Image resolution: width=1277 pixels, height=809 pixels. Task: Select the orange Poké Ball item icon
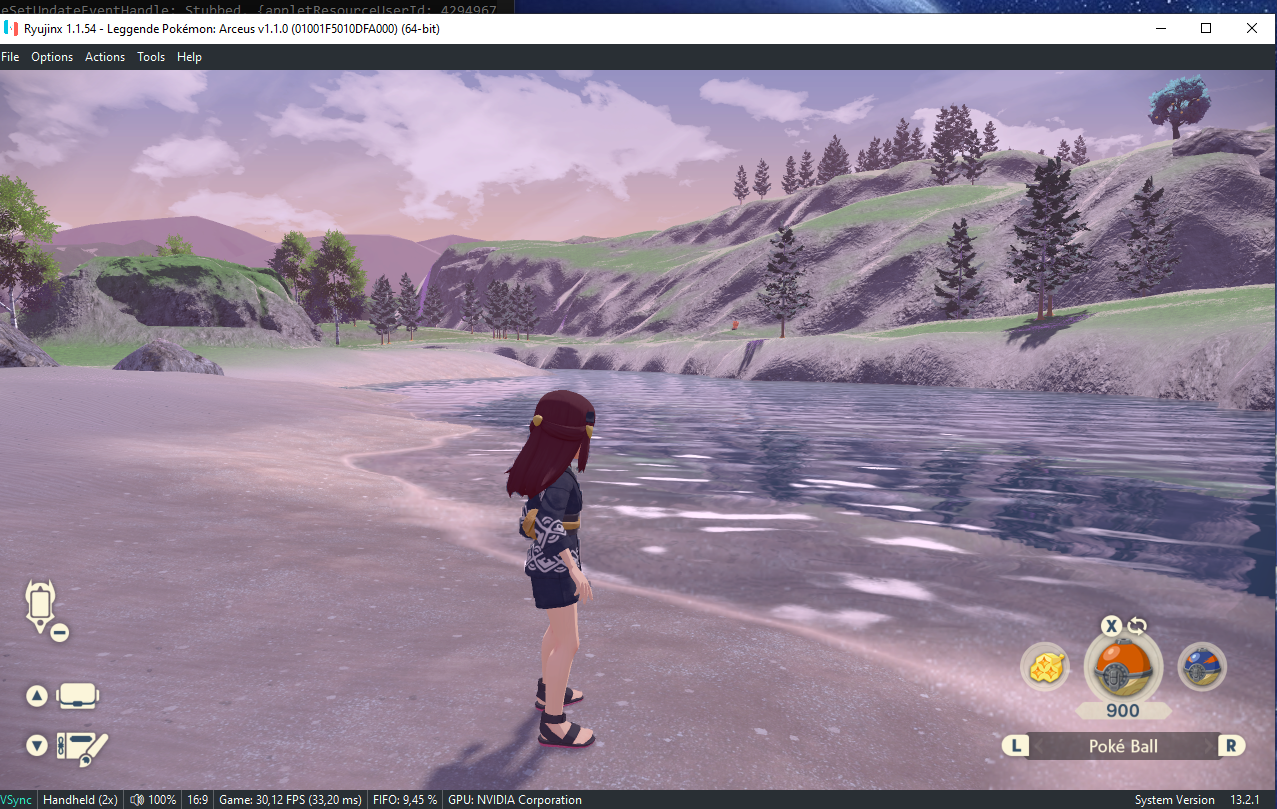[x=1123, y=667]
